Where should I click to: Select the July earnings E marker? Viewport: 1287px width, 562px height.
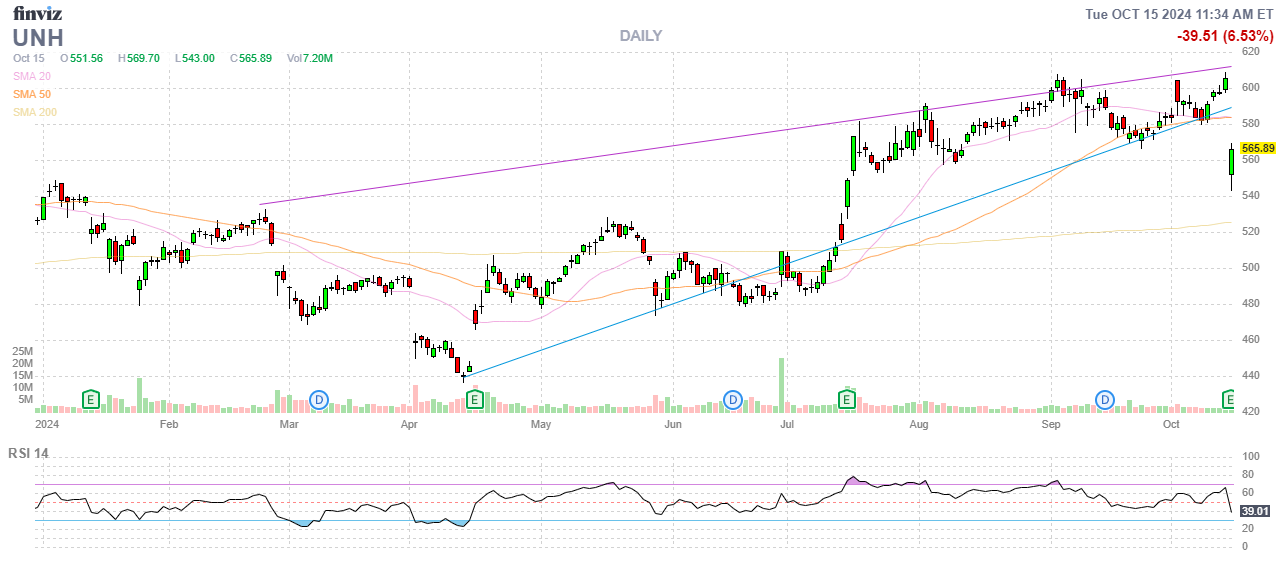[x=846, y=399]
